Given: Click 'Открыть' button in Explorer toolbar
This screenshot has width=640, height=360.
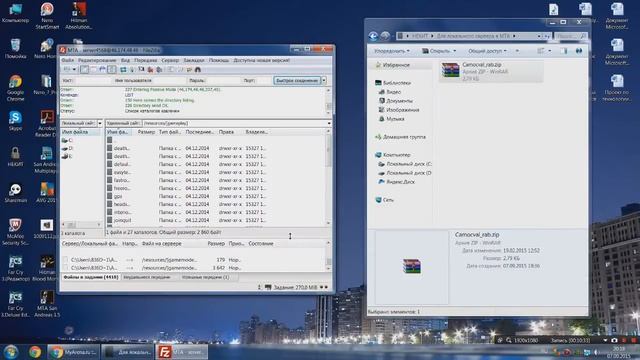Looking at the screenshot, I should (x=437, y=51).
